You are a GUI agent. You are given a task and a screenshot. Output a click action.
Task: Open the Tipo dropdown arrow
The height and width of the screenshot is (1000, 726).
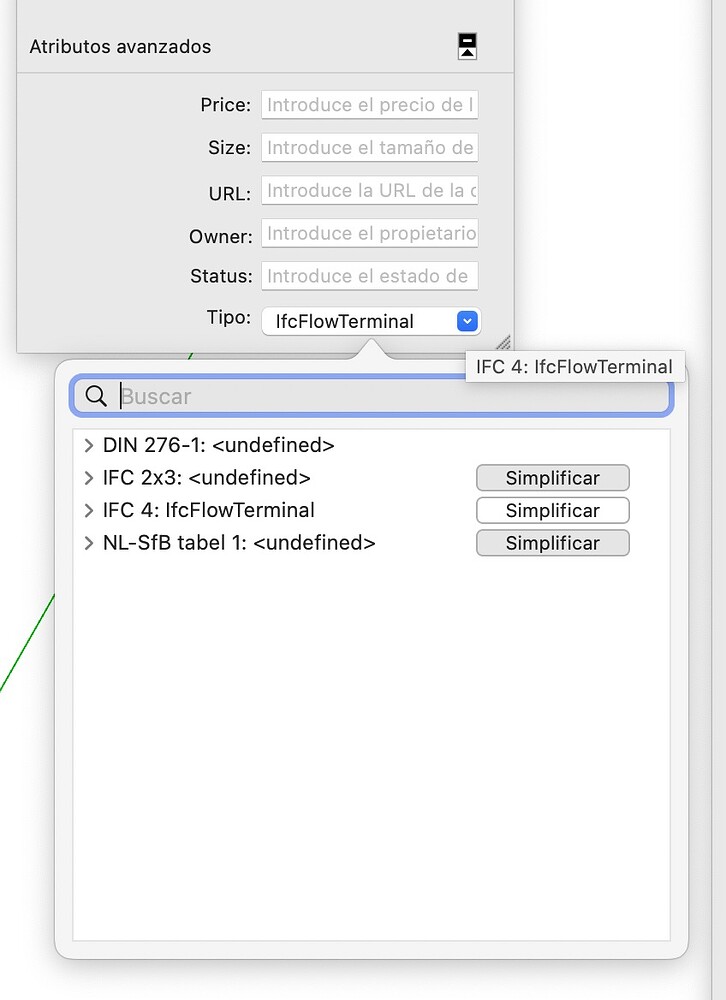pos(467,321)
